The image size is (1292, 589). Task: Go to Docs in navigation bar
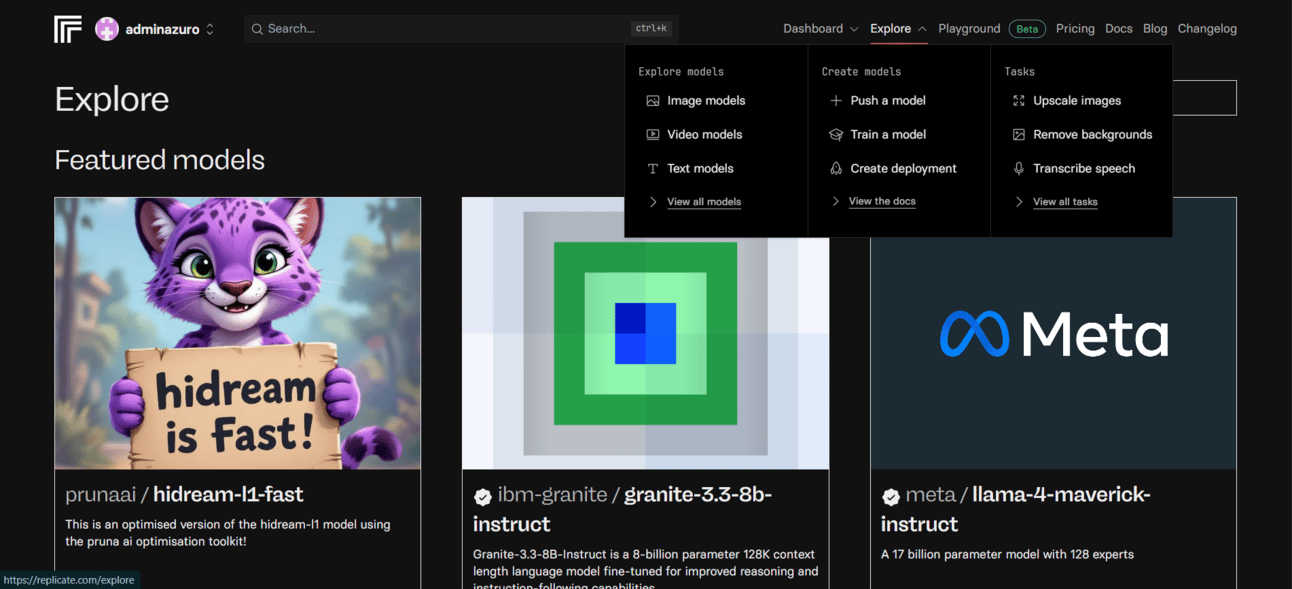coord(1119,29)
